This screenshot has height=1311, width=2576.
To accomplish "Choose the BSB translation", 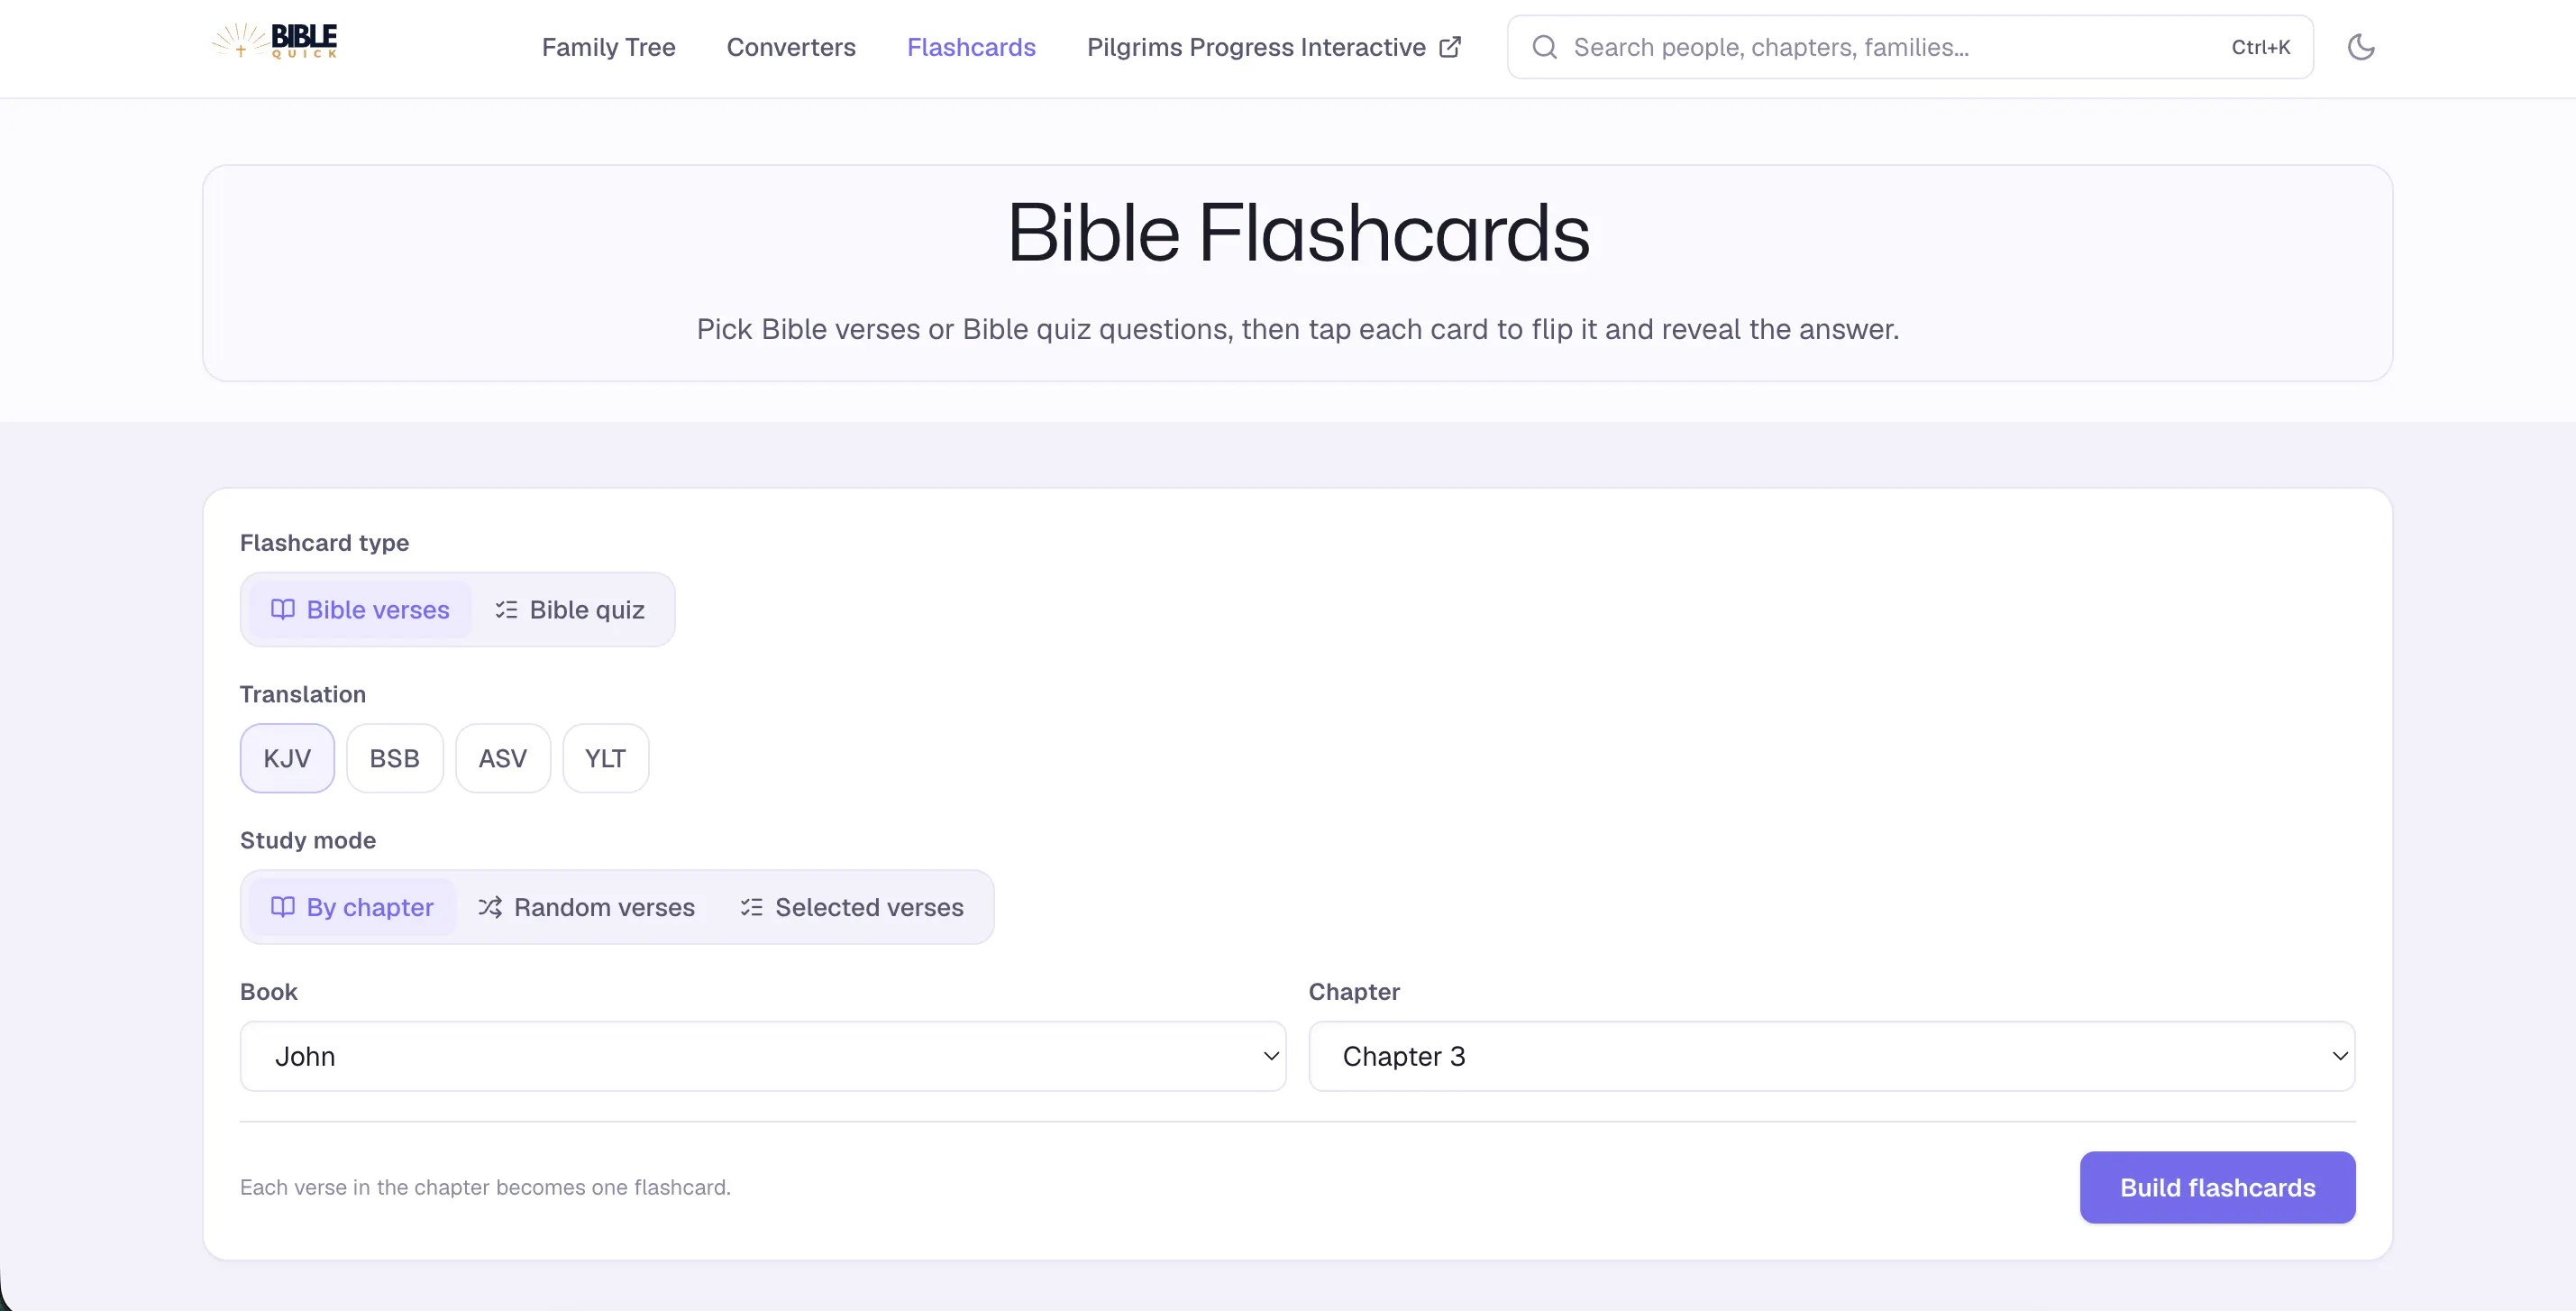I will tap(394, 758).
